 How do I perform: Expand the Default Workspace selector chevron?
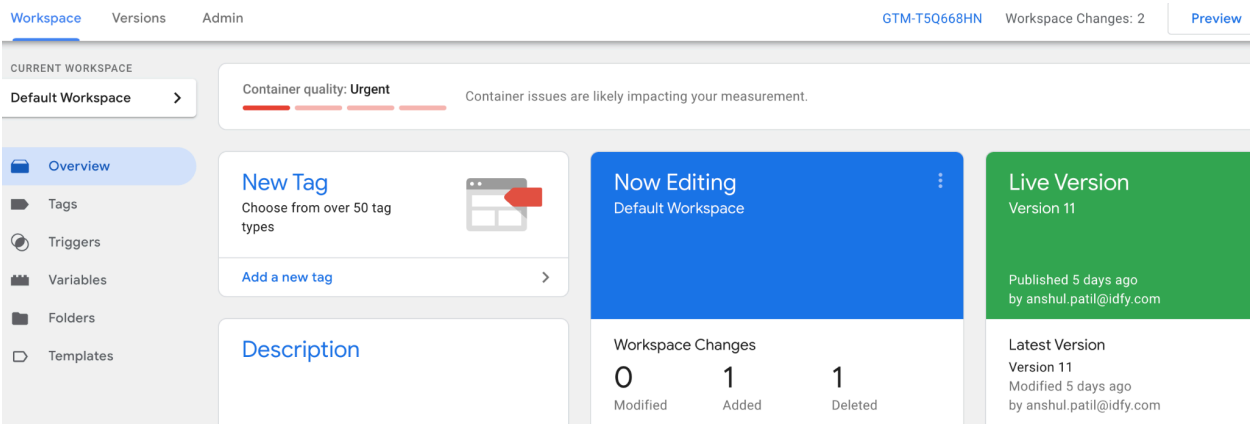[177, 98]
